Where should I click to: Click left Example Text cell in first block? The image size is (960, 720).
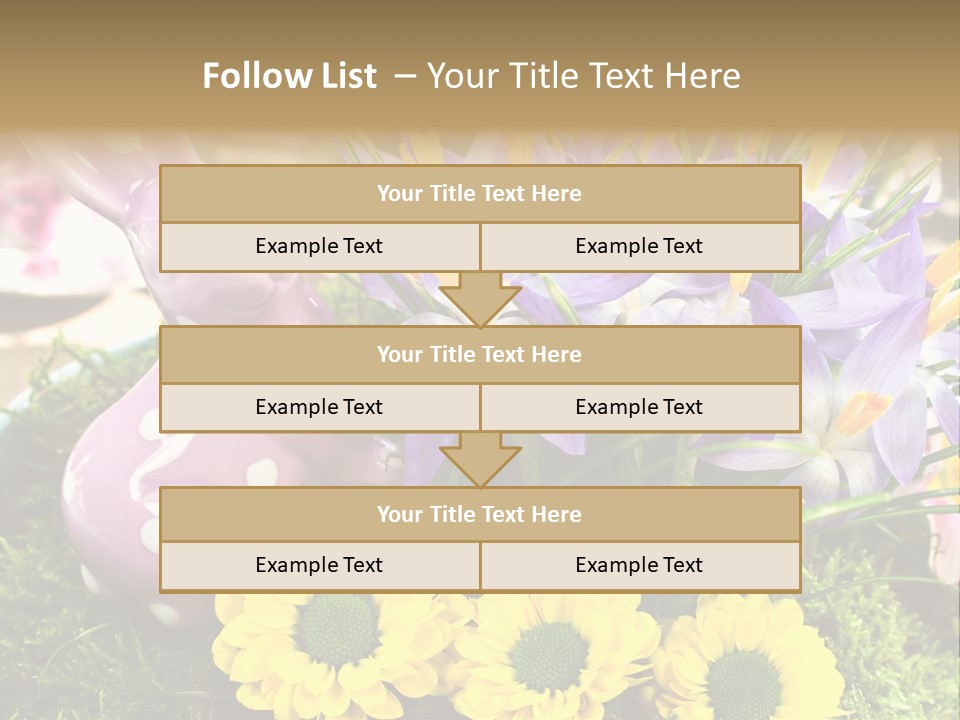[x=319, y=246]
